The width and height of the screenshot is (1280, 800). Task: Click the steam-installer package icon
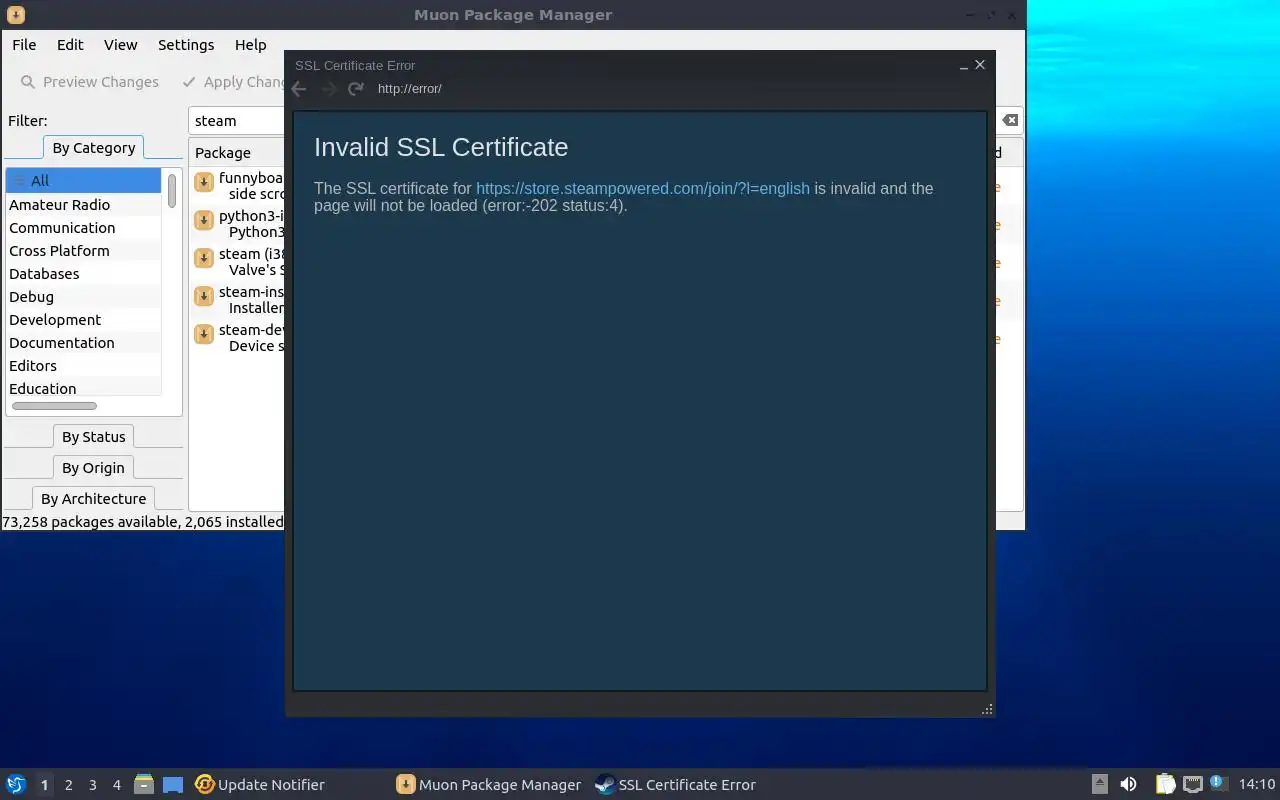tap(204, 296)
